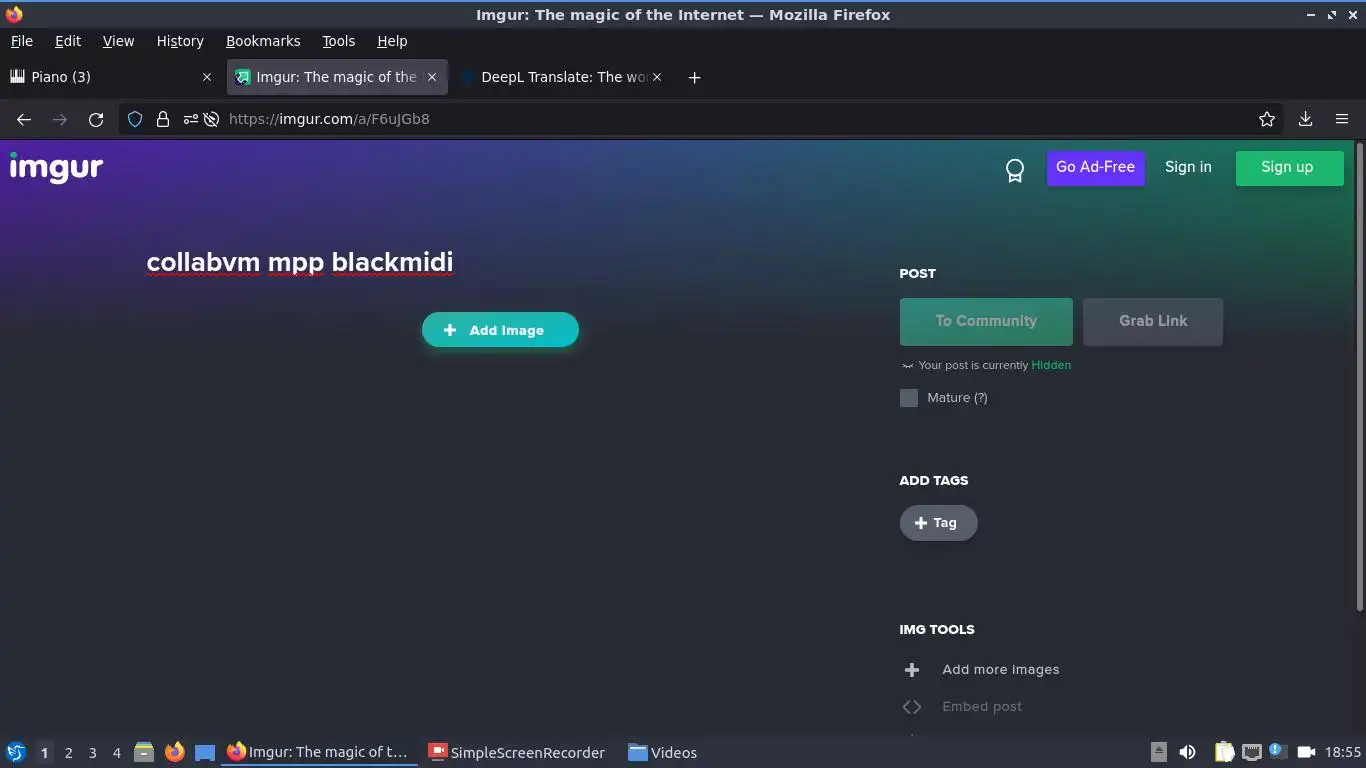
Task: Open the Videos window from taskbar
Action: click(662, 752)
